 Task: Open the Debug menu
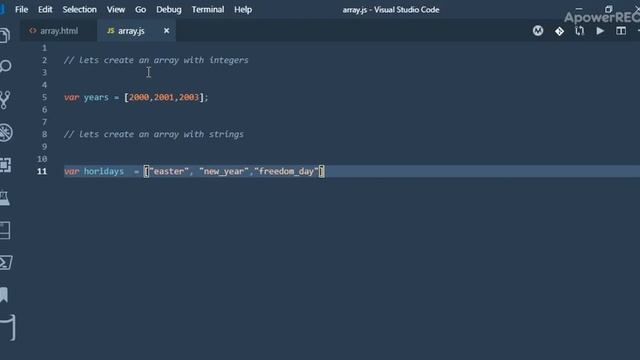click(x=169, y=9)
